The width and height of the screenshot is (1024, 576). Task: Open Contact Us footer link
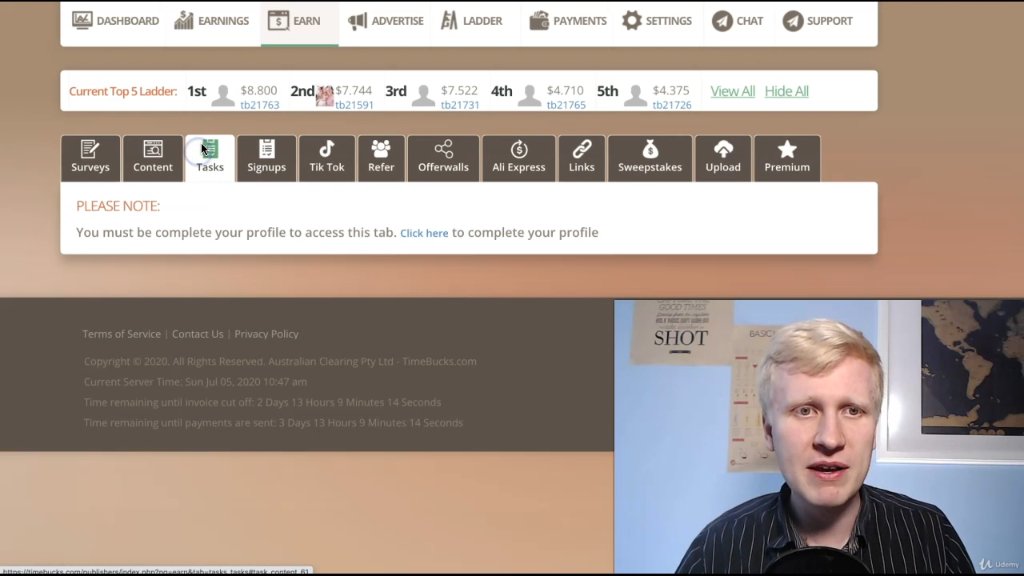click(x=197, y=334)
